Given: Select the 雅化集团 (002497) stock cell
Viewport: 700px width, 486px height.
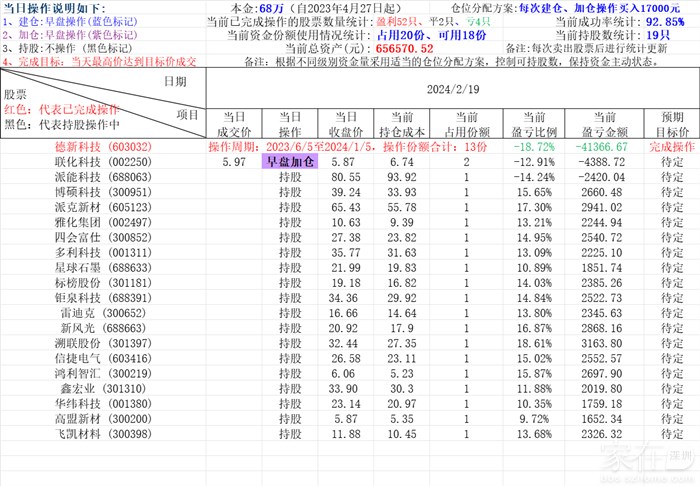Looking at the screenshot, I should (x=104, y=221).
